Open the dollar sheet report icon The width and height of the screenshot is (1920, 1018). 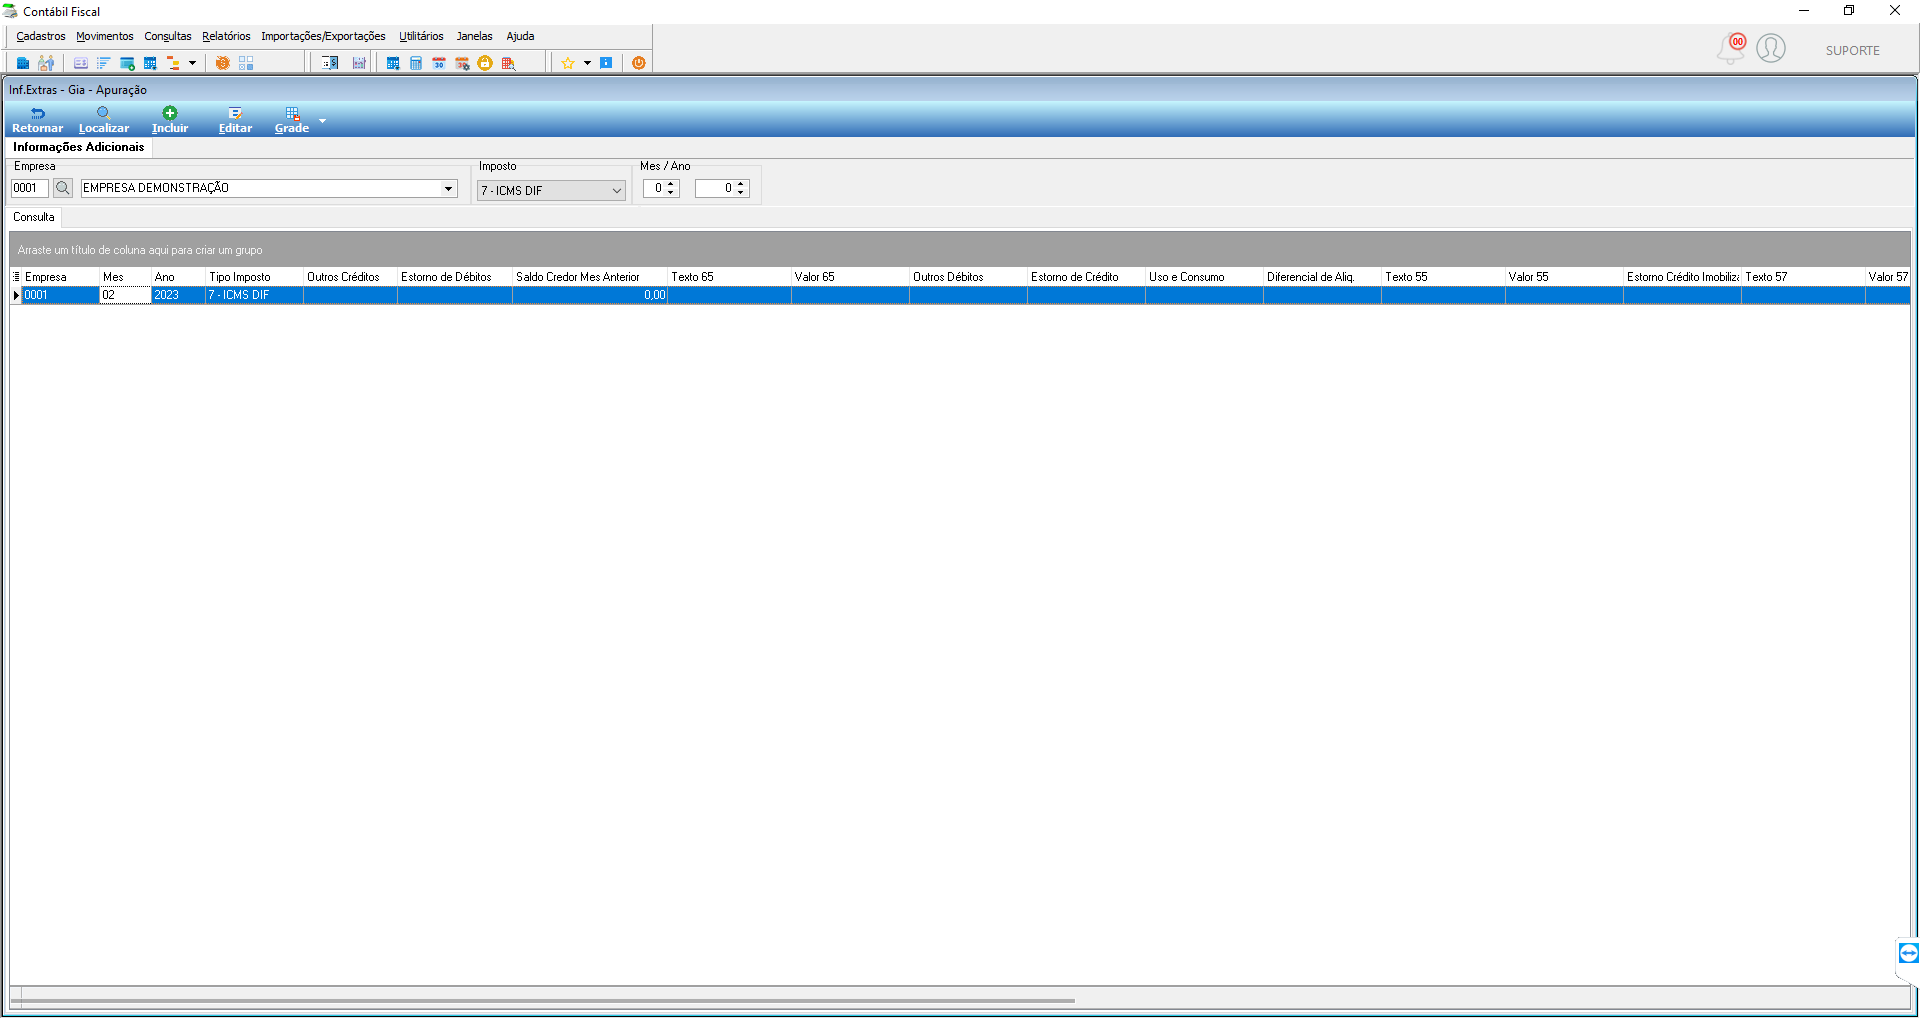(331, 63)
